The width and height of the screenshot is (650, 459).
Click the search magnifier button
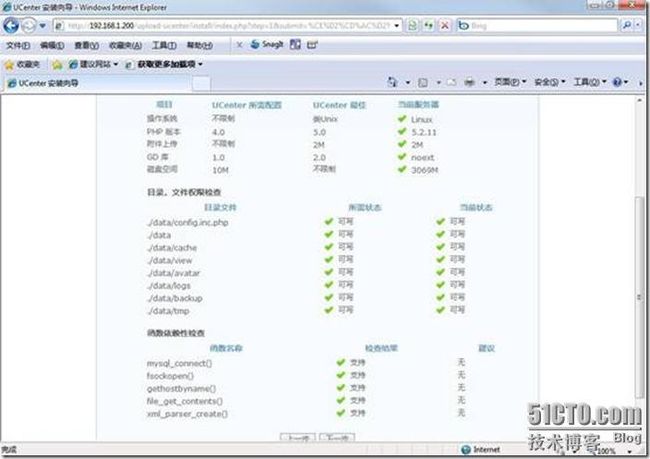(x=627, y=26)
